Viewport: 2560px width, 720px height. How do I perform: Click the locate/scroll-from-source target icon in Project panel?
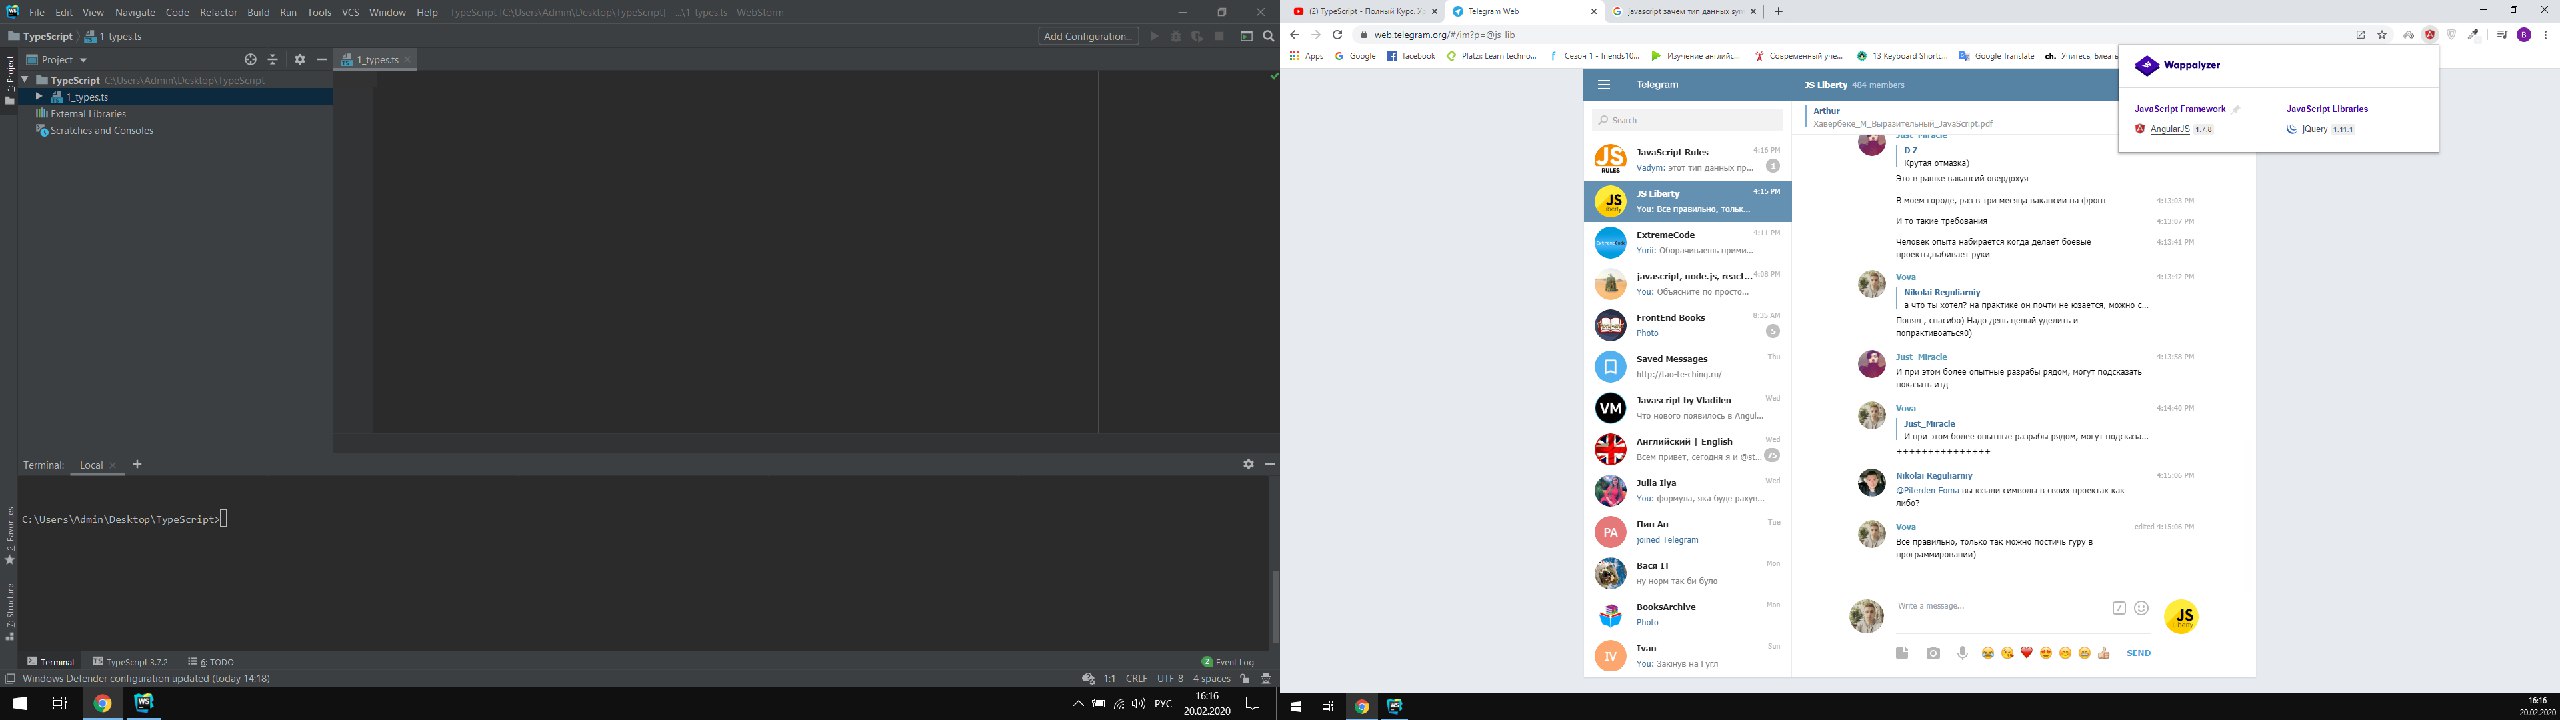click(x=251, y=60)
